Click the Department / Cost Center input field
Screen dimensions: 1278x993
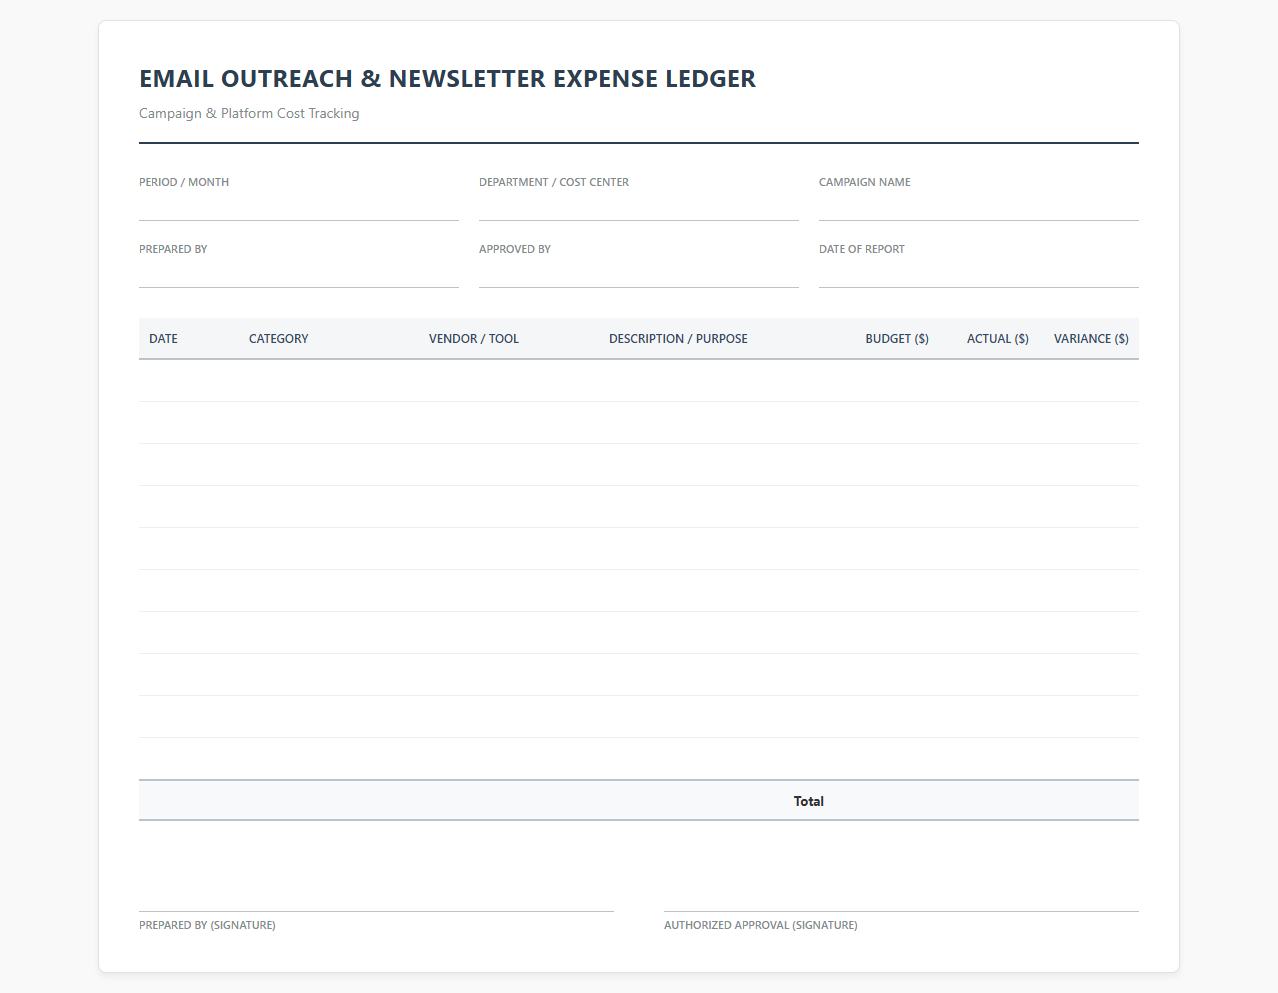[x=639, y=207]
